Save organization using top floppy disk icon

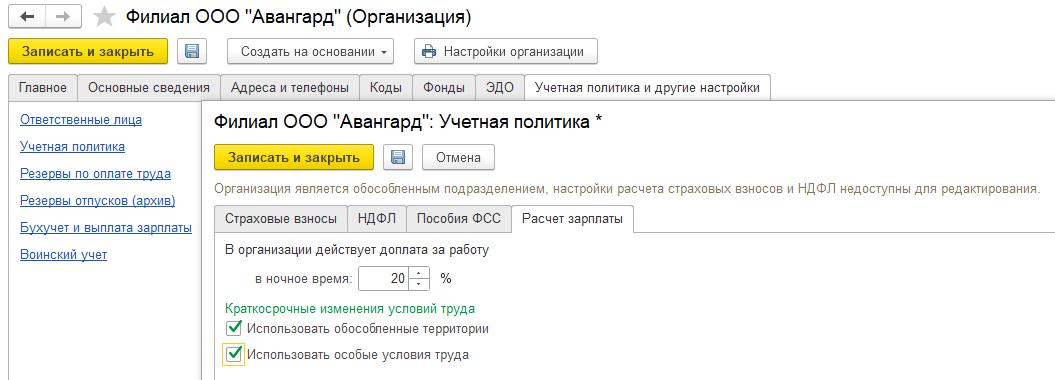coord(192,52)
